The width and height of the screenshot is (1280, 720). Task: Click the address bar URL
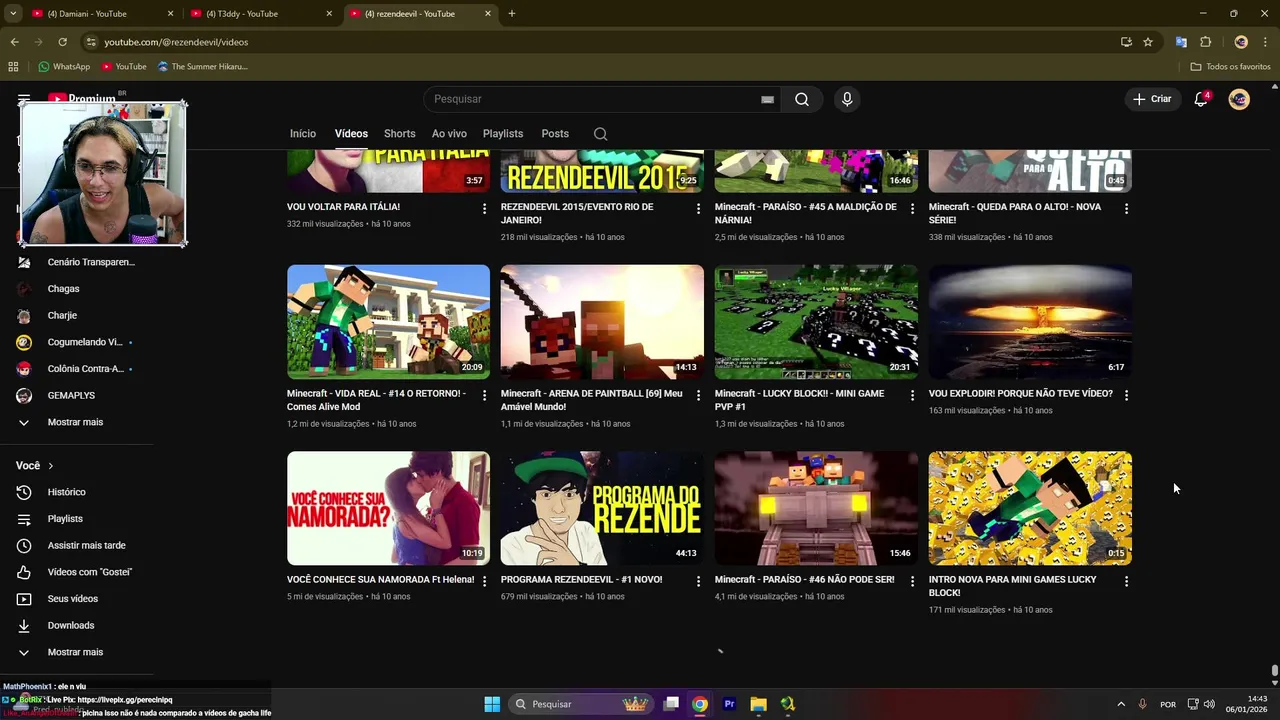pyautogui.click(x=176, y=42)
